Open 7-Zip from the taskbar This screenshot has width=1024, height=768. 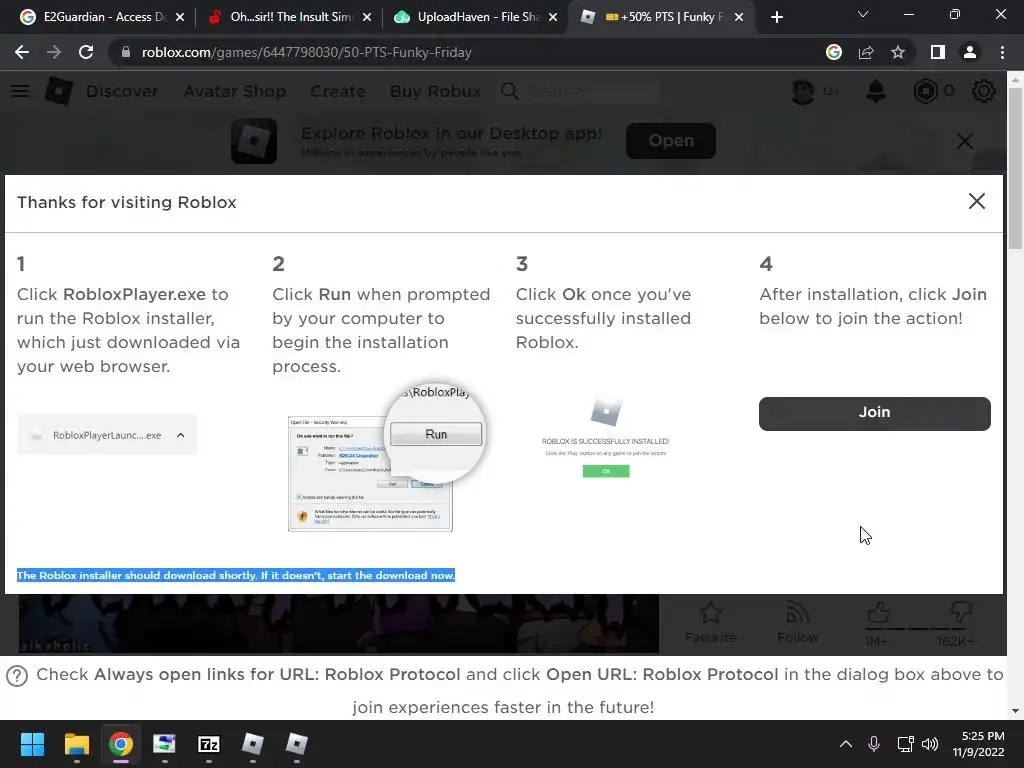(208, 744)
